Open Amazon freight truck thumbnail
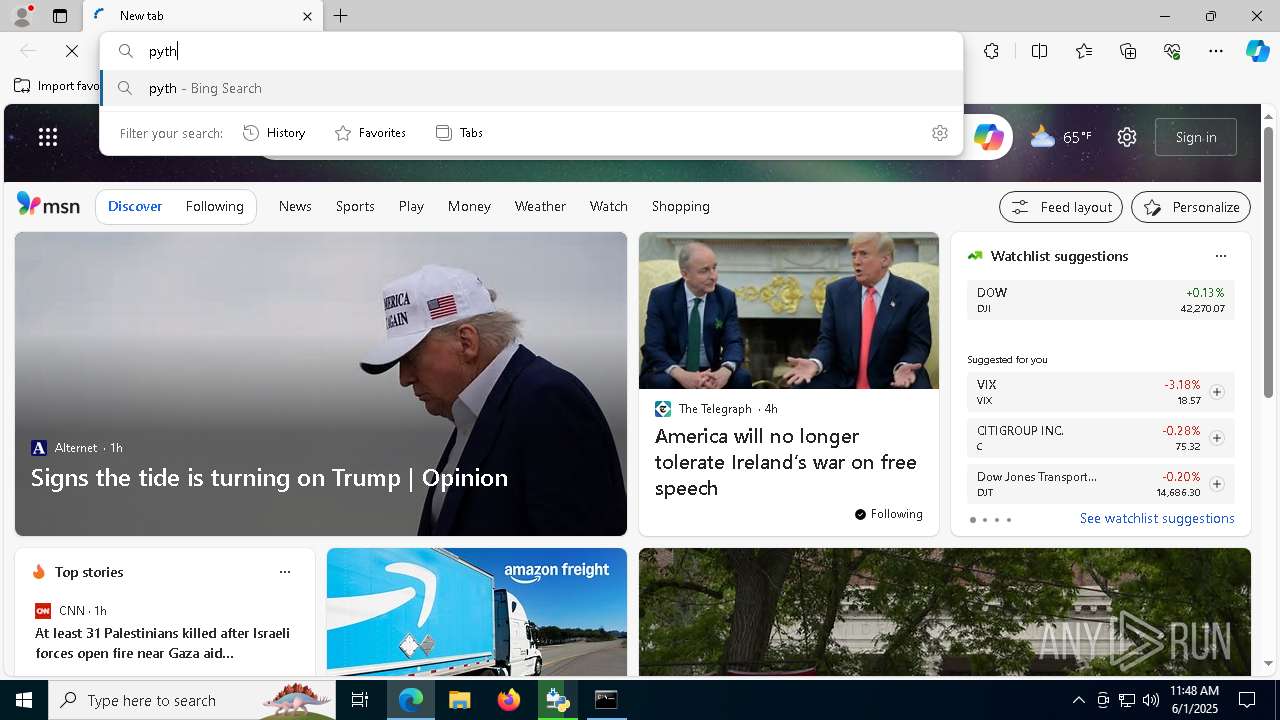This screenshot has height=720, width=1280. (x=477, y=612)
